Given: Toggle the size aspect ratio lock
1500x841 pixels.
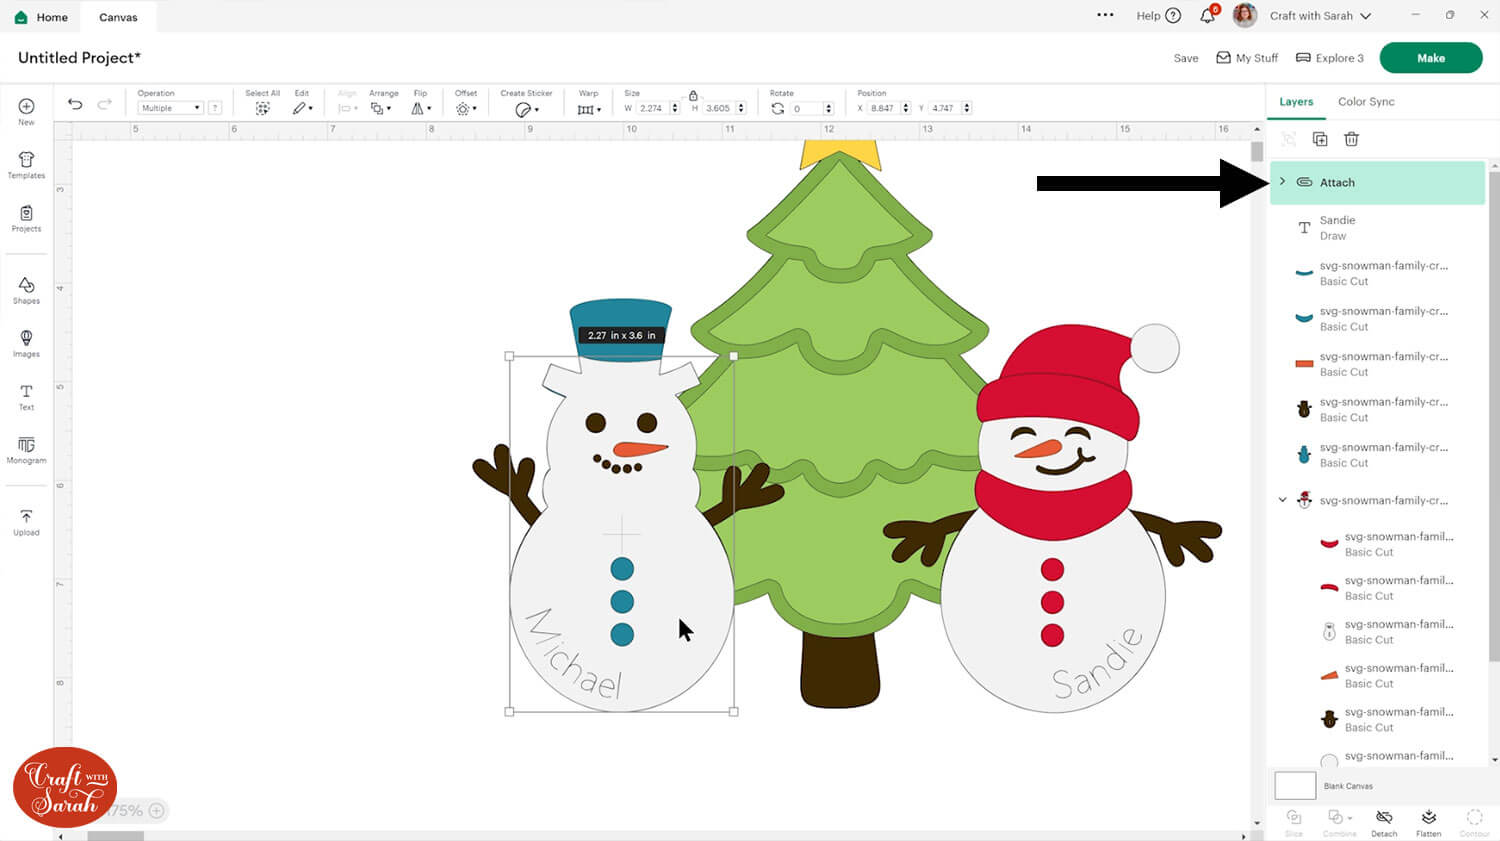Looking at the screenshot, I should click(x=693, y=95).
